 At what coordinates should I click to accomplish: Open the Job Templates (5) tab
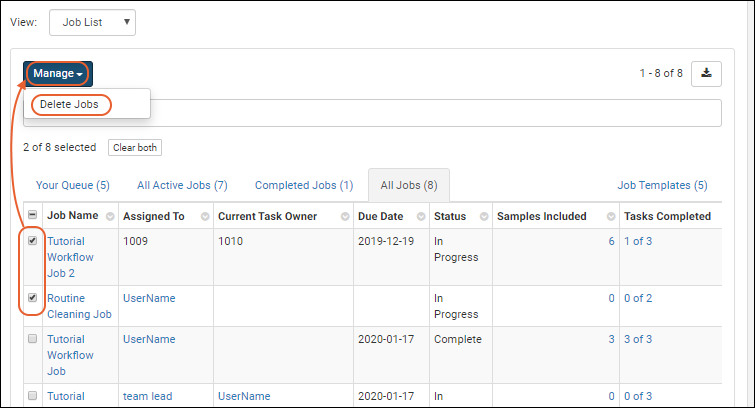coord(662,185)
